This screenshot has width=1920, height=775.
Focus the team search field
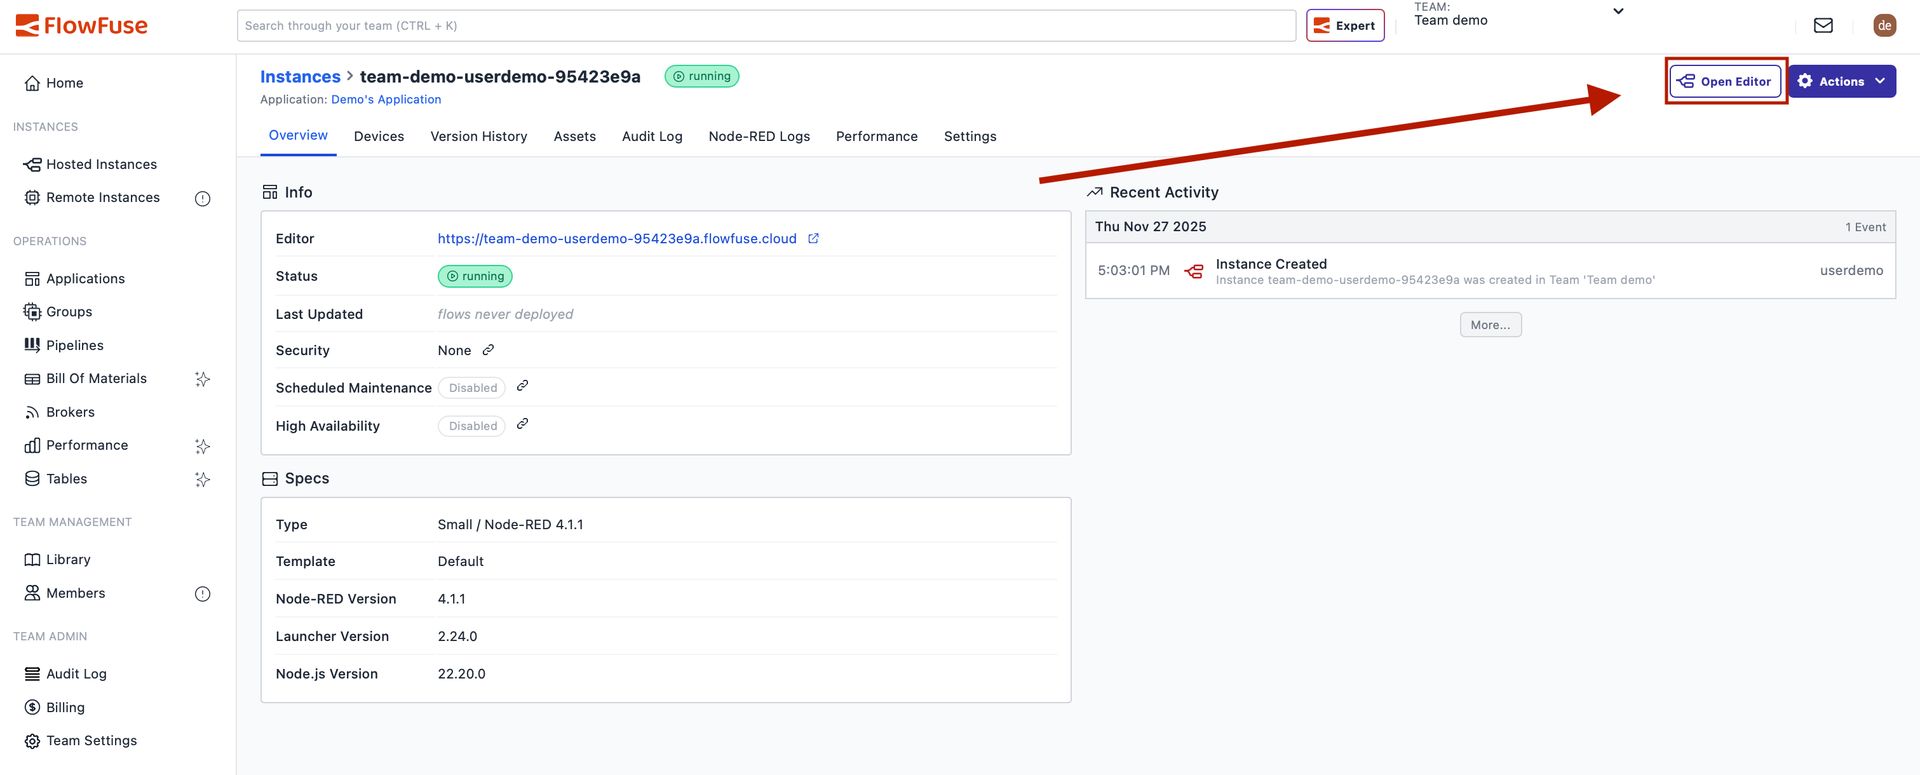coord(765,26)
